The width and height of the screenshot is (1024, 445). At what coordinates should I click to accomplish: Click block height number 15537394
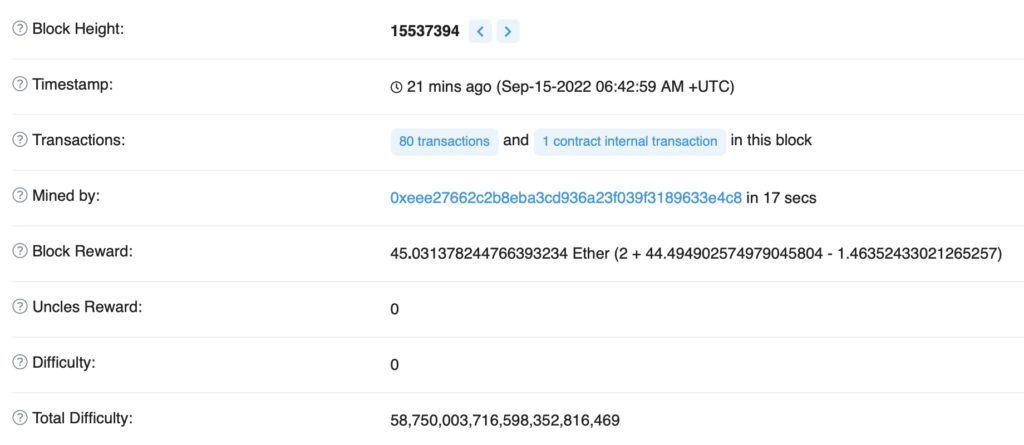click(x=425, y=31)
